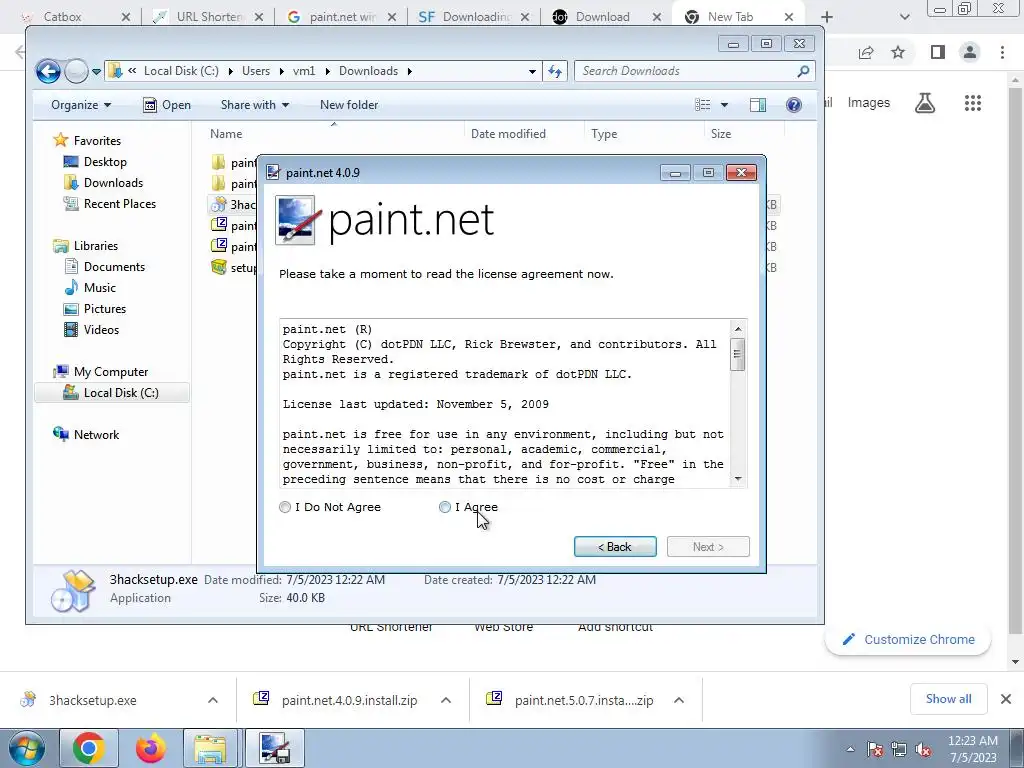Image resolution: width=1024 pixels, height=768 pixels.
Task: Click Show all downloads
Action: pyautogui.click(x=948, y=699)
